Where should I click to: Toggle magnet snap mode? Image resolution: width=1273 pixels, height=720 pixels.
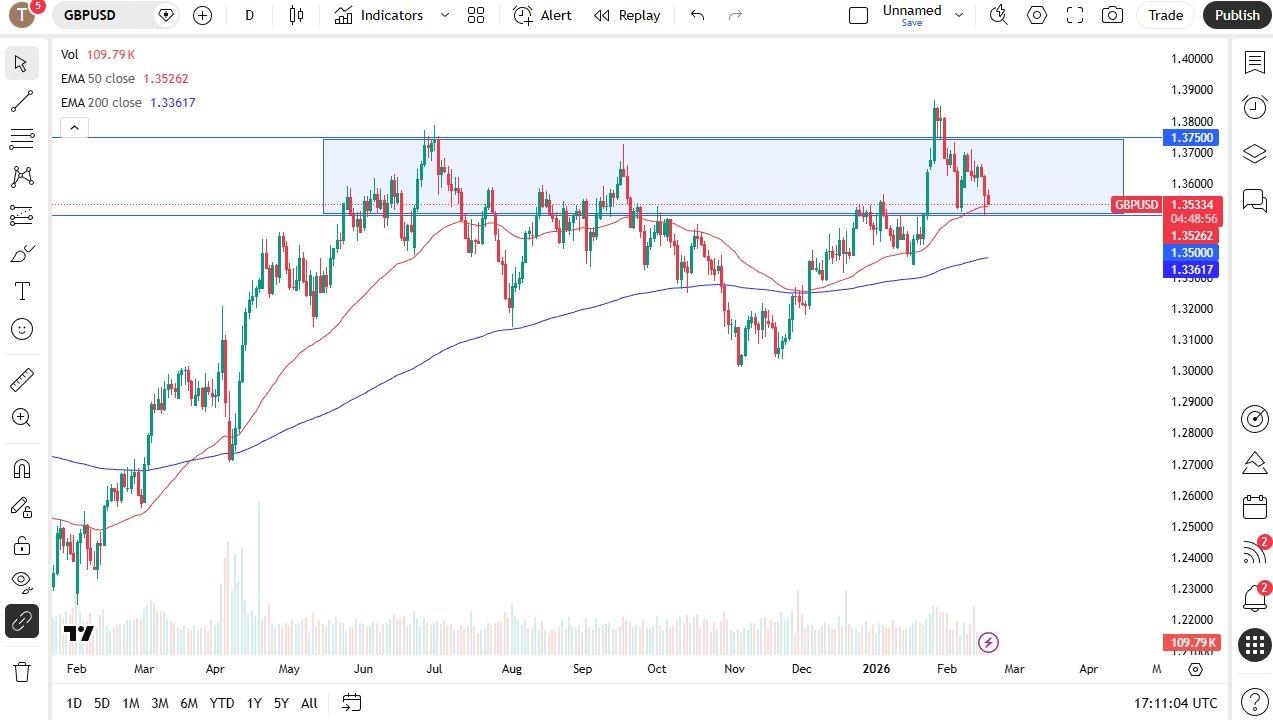click(x=22, y=468)
